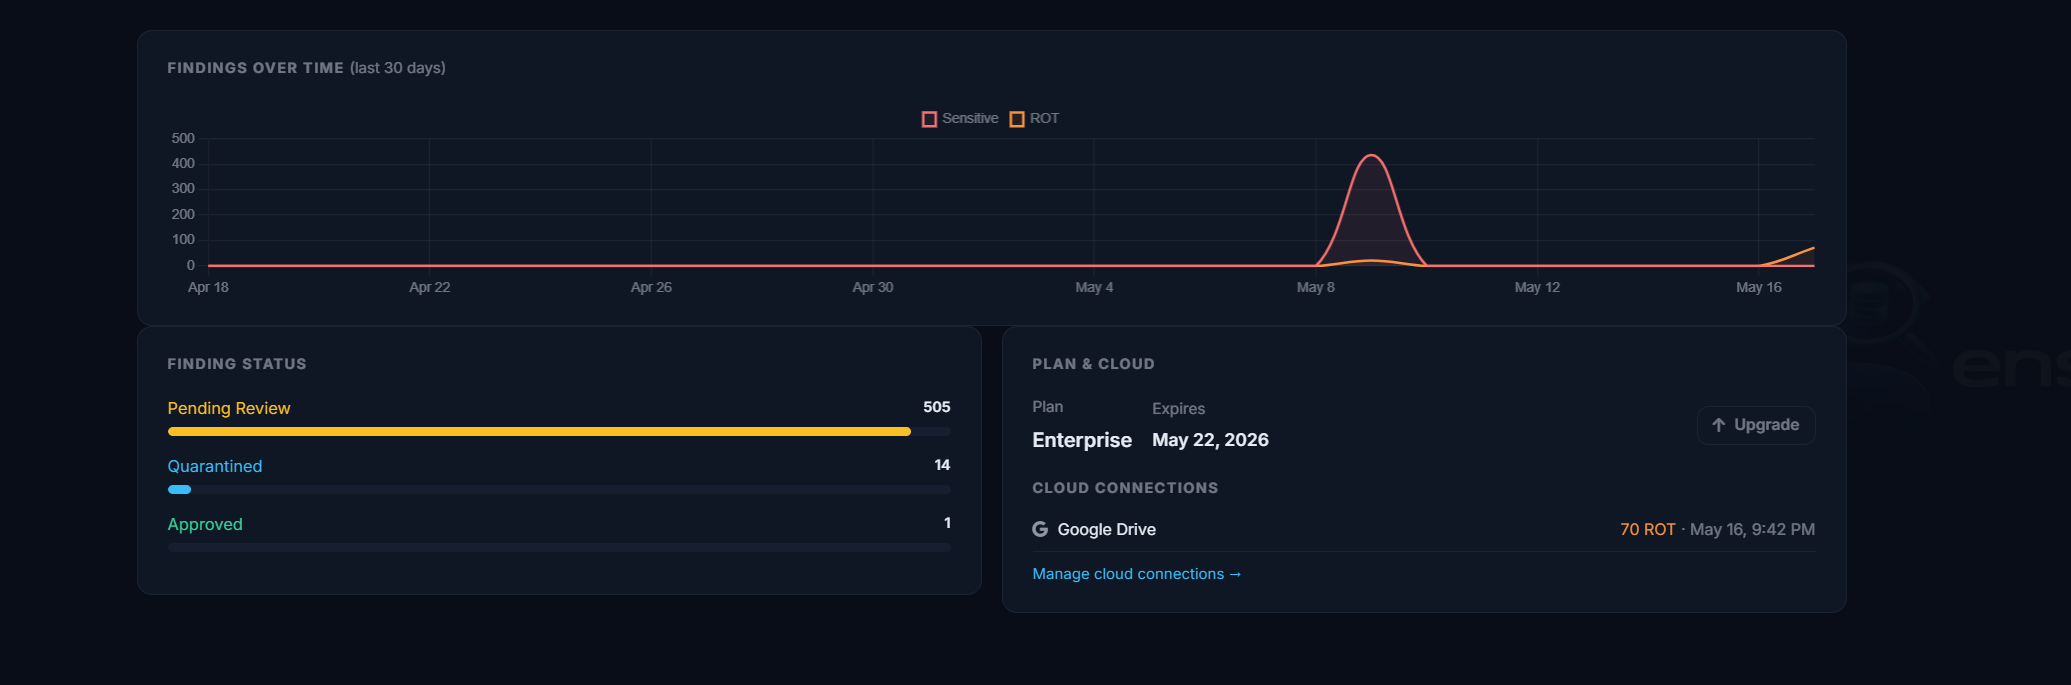Click the Sensitive peak on chart
Screen dimensions: 2071x685
click(x=1372, y=156)
